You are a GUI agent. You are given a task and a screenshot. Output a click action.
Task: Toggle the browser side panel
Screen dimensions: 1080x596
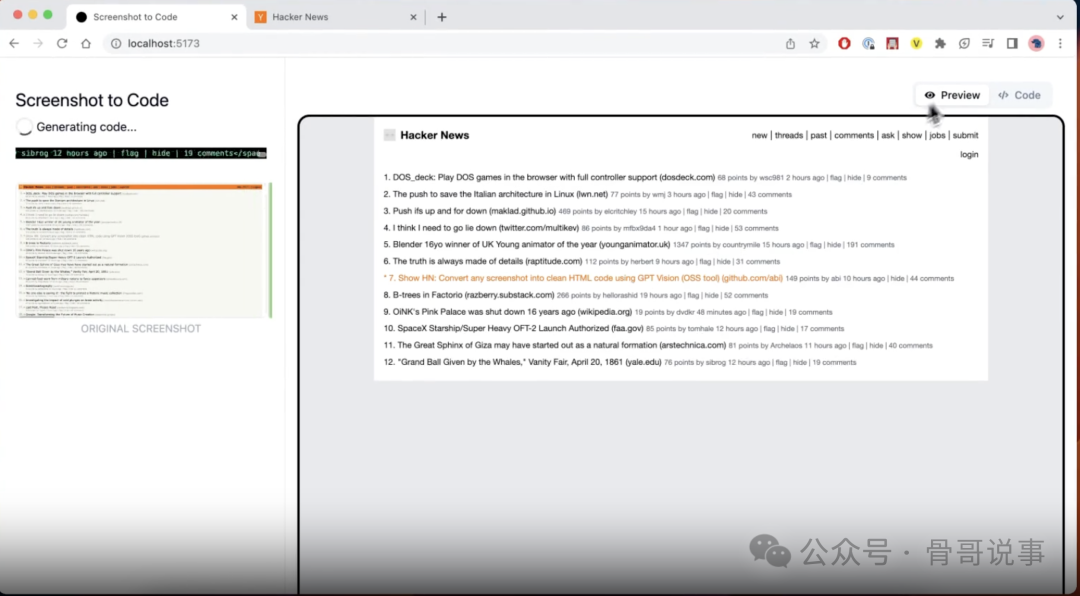click(x=1012, y=44)
